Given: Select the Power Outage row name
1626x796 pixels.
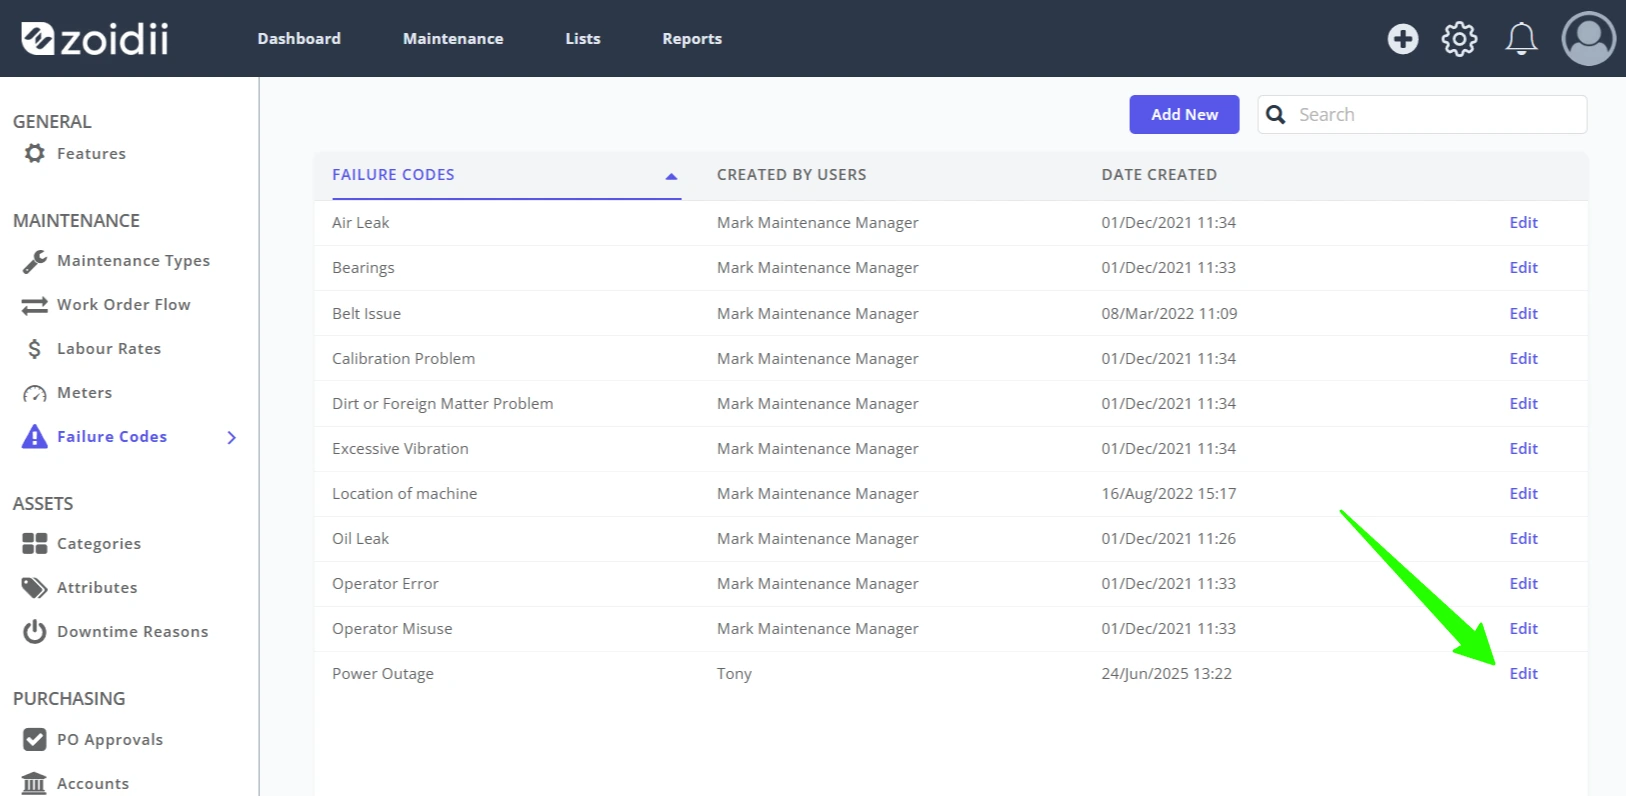Looking at the screenshot, I should point(383,674).
